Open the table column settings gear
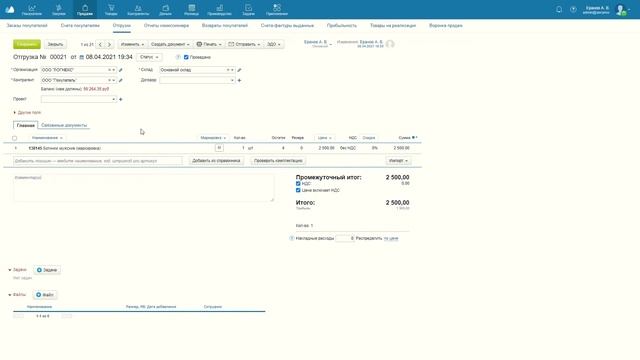The image size is (640, 360). (414, 138)
